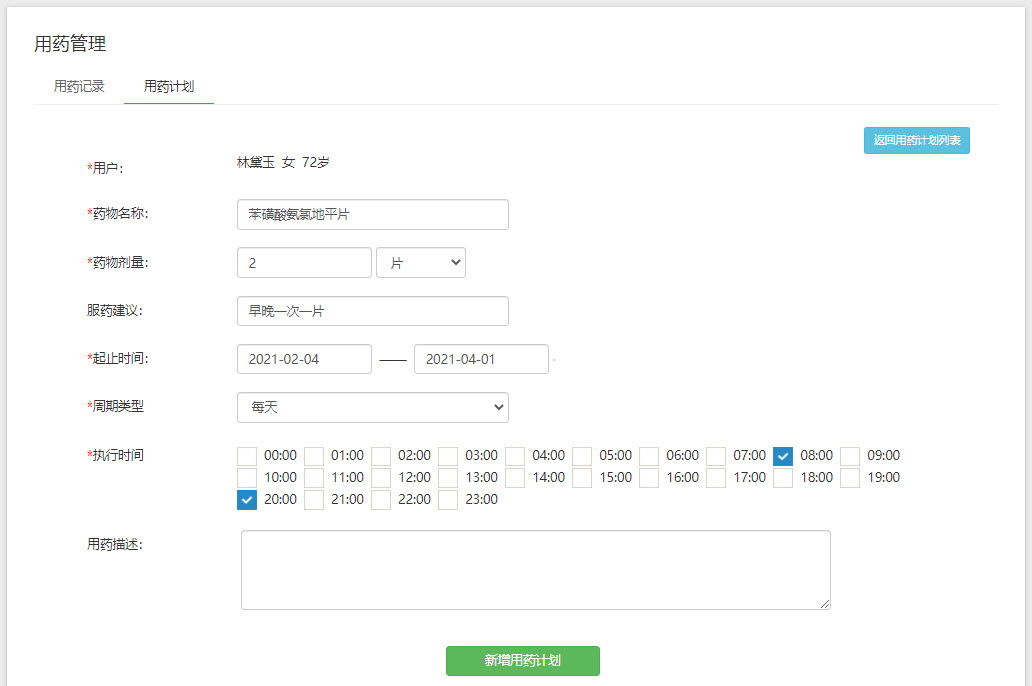This screenshot has height=686, width=1032.
Task: Select the 23:00 time slot
Action: (447, 499)
